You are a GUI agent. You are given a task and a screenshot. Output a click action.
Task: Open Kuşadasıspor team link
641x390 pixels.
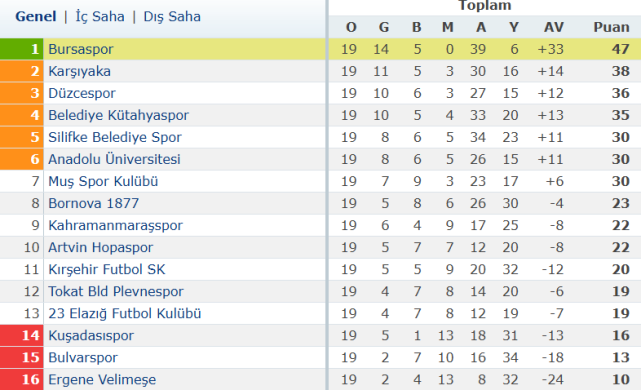(91, 336)
